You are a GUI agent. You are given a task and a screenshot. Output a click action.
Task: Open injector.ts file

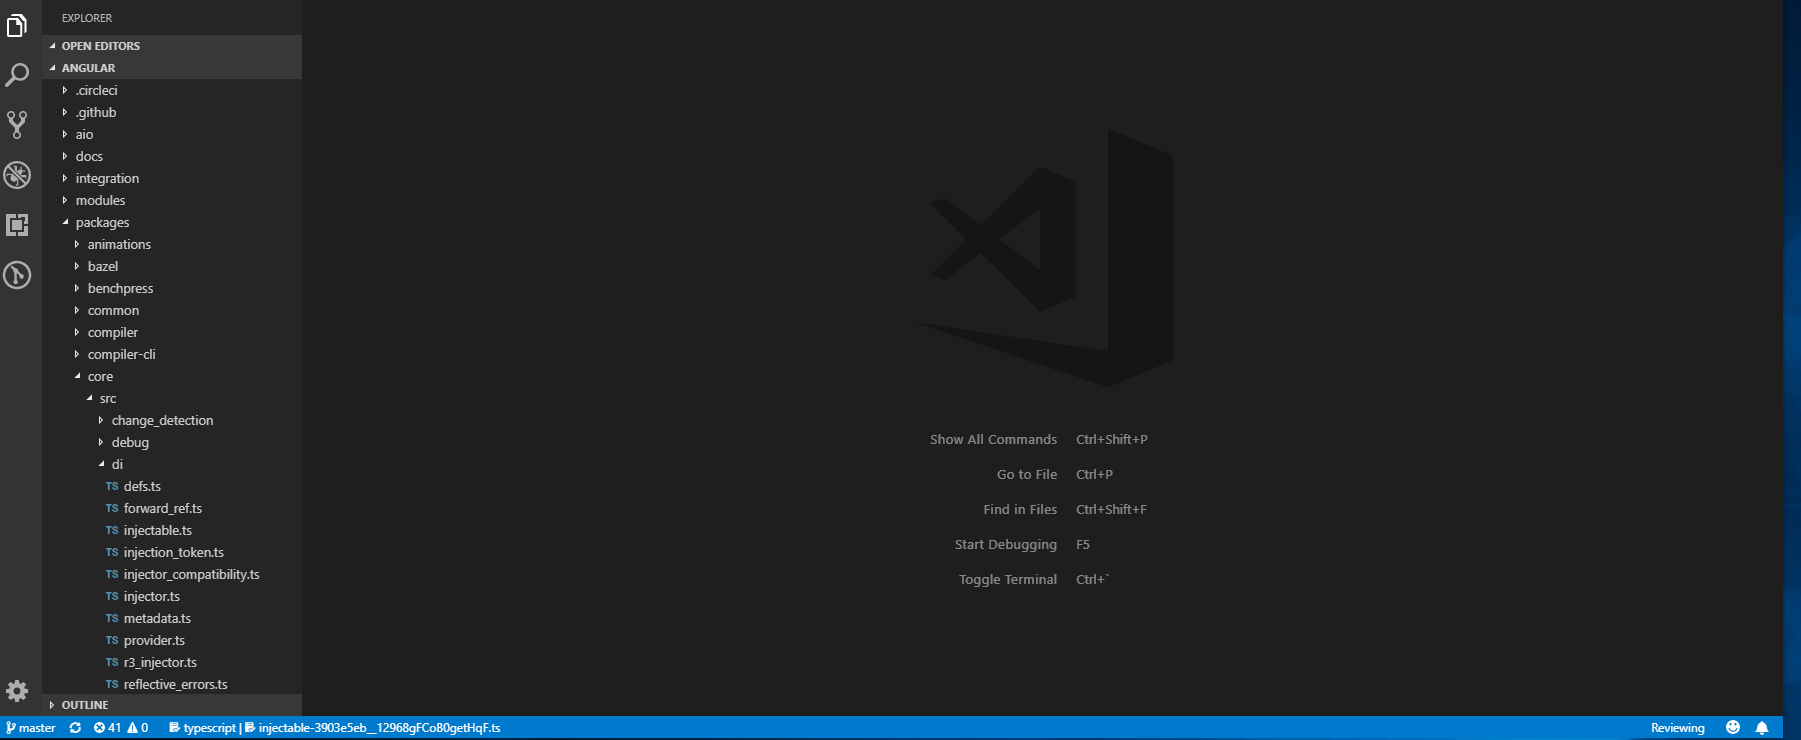coord(172,596)
